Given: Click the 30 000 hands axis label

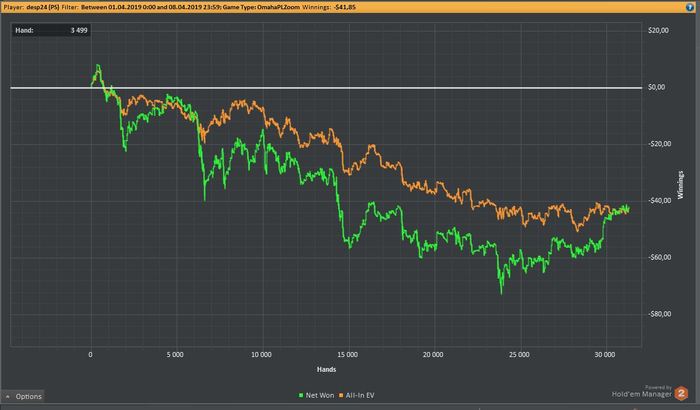Looking at the screenshot, I should pos(605,355).
